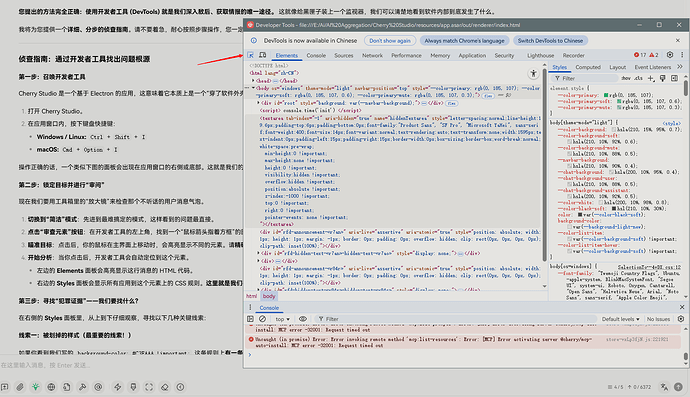Create live expression with the eye icon

tap(303, 319)
